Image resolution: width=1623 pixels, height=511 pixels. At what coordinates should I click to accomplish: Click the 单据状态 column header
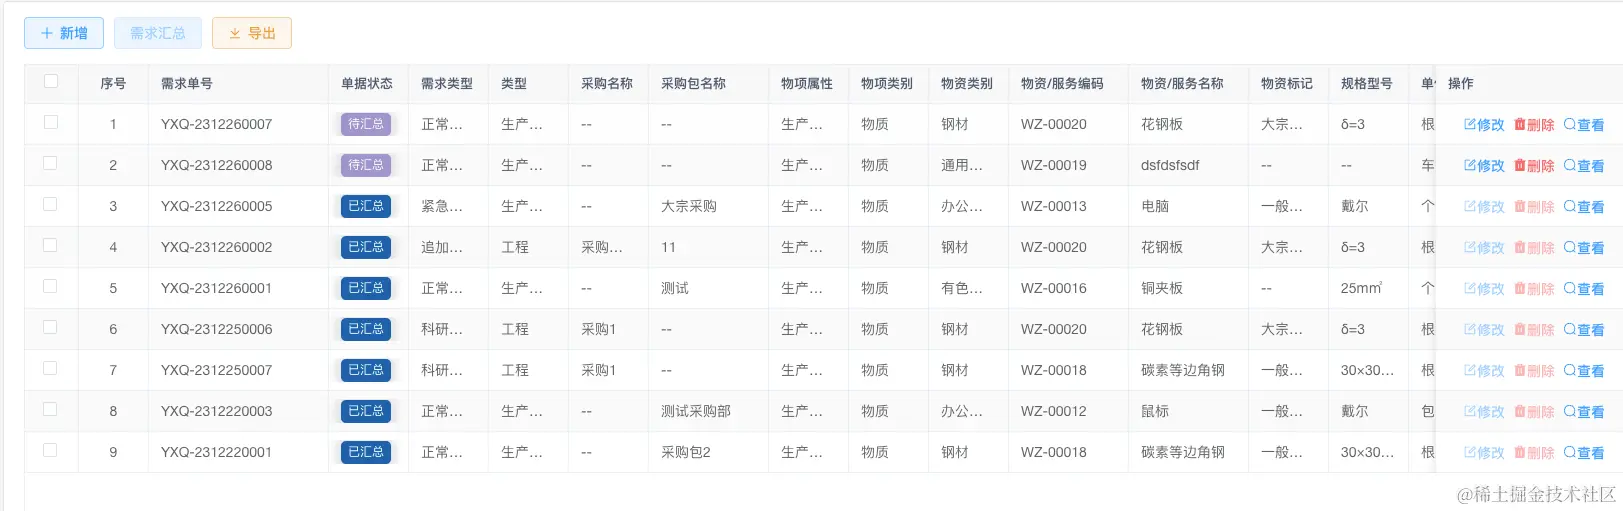[367, 84]
